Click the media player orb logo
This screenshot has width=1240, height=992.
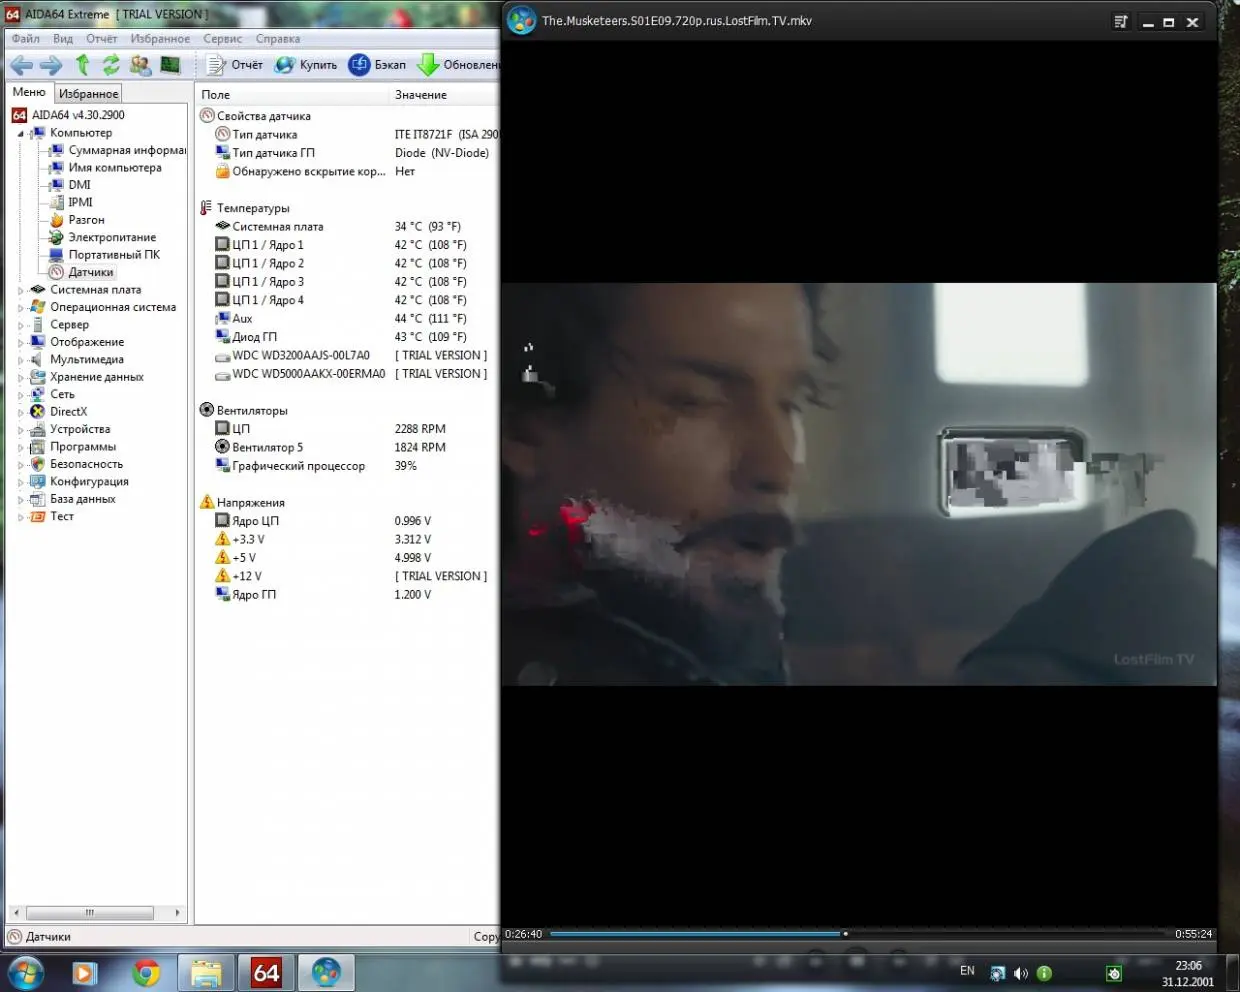pos(522,20)
